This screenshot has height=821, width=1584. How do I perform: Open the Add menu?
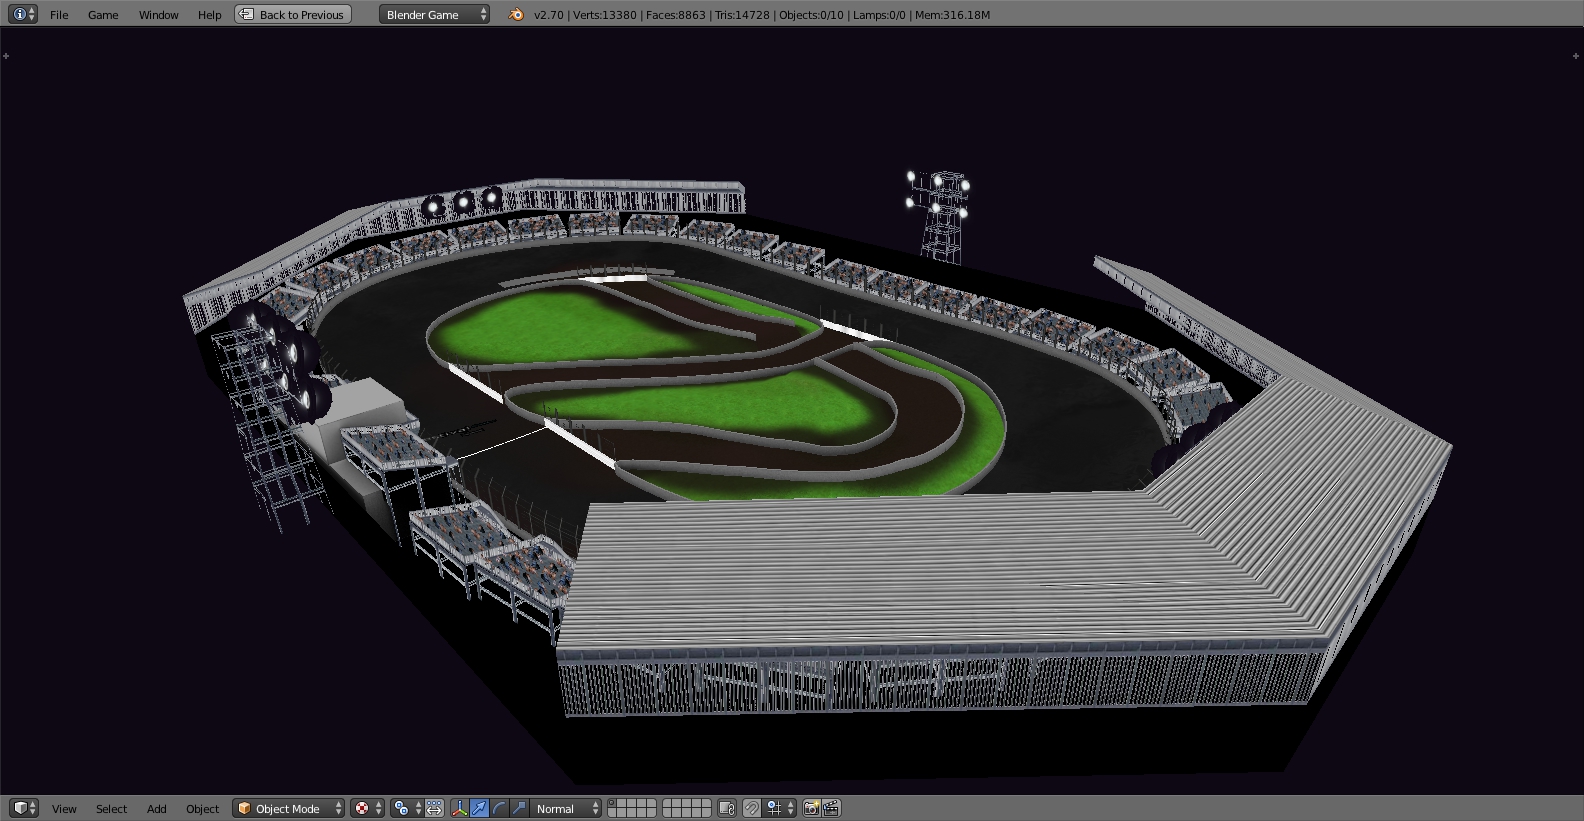157,809
